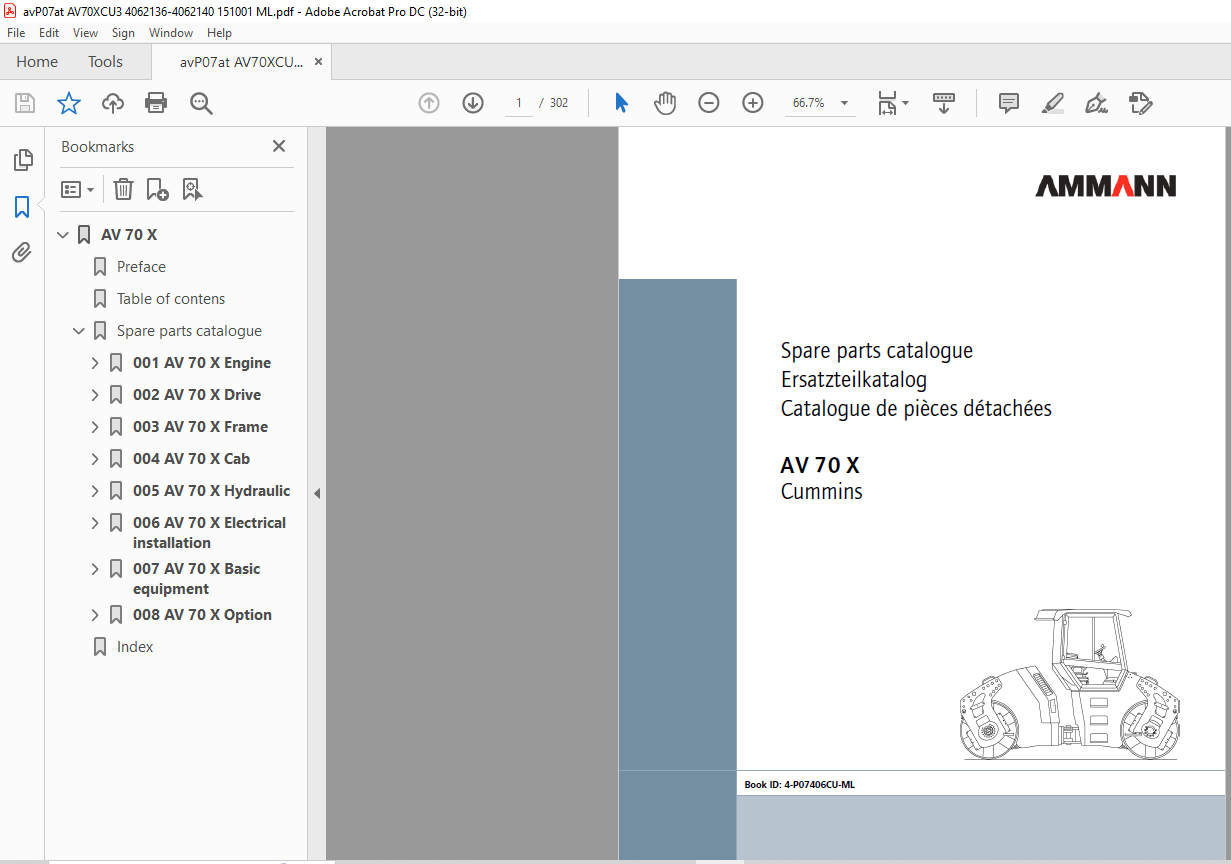Close the avP07at document tab
Image resolution: width=1231 pixels, height=864 pixels.
[318, 62]
